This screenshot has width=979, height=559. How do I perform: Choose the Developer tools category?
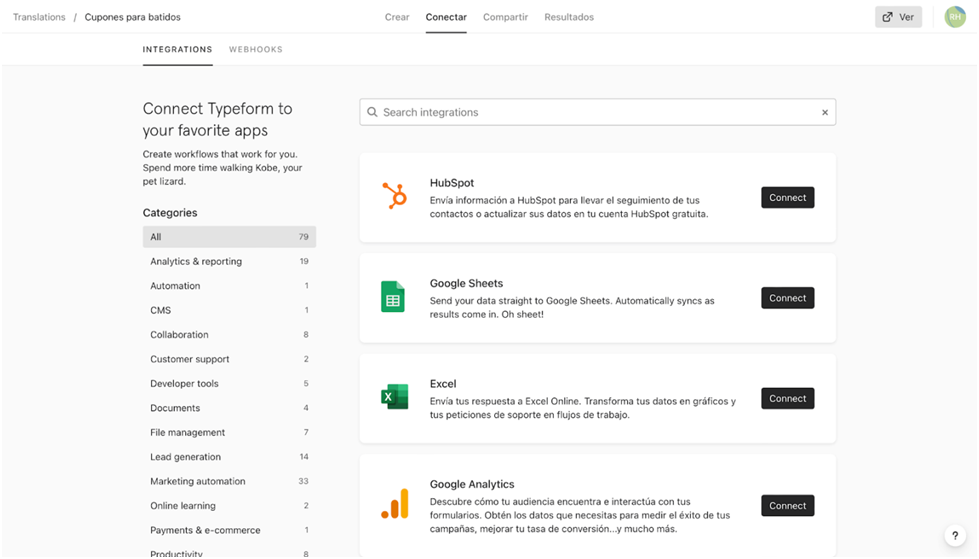(229, 383)
